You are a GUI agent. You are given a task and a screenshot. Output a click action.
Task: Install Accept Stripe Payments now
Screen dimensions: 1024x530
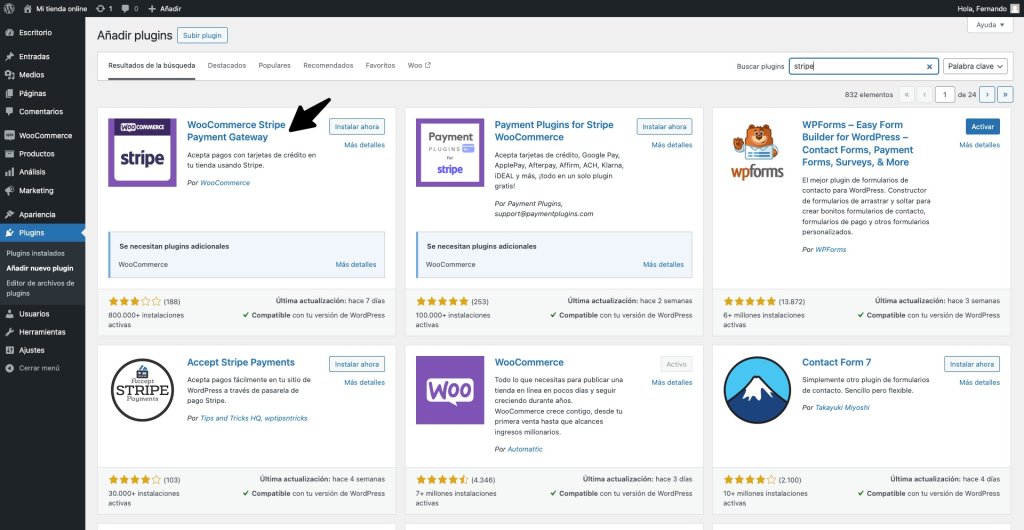point(357,364)
